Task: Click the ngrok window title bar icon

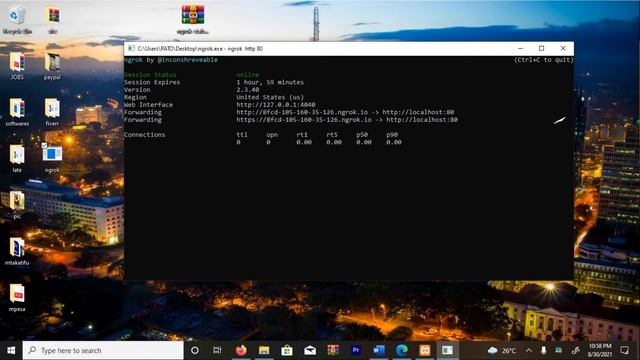Action: pyautogui.click(x=131, y=48)
